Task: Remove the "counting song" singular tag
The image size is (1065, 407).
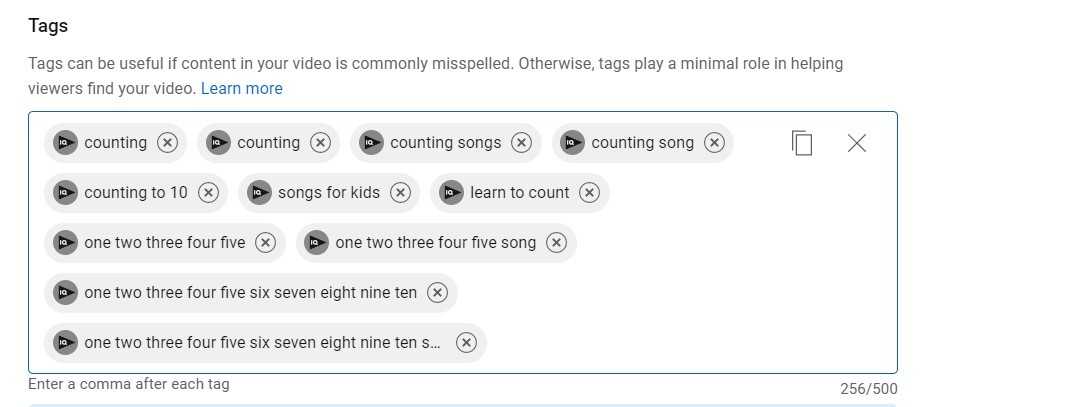Action: tap(713, 143)
